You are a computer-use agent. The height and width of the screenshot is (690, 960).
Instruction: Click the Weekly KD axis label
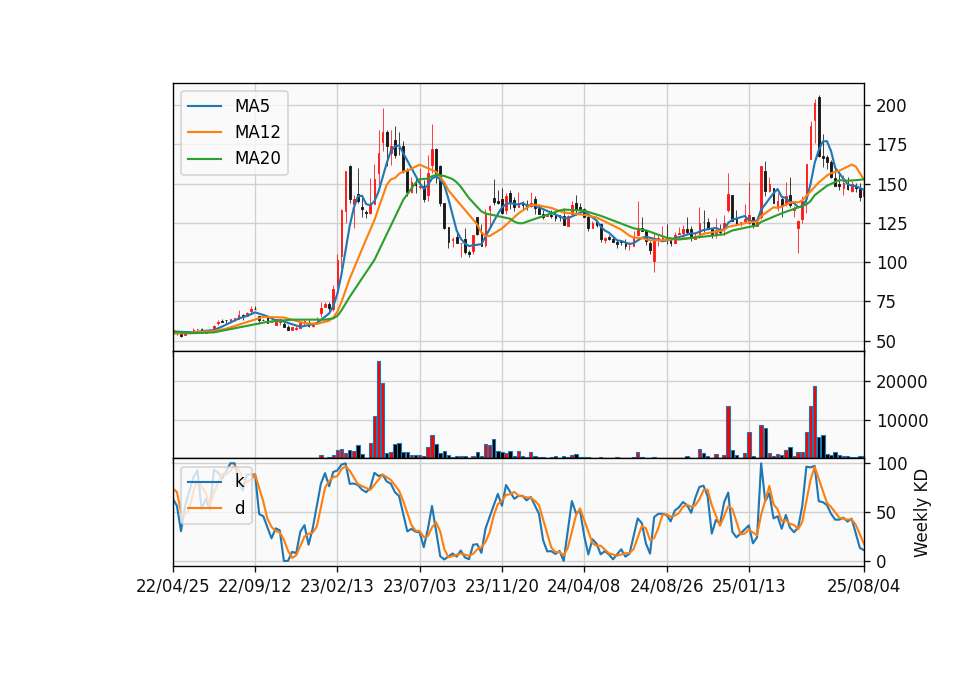[x=920, y=513]
